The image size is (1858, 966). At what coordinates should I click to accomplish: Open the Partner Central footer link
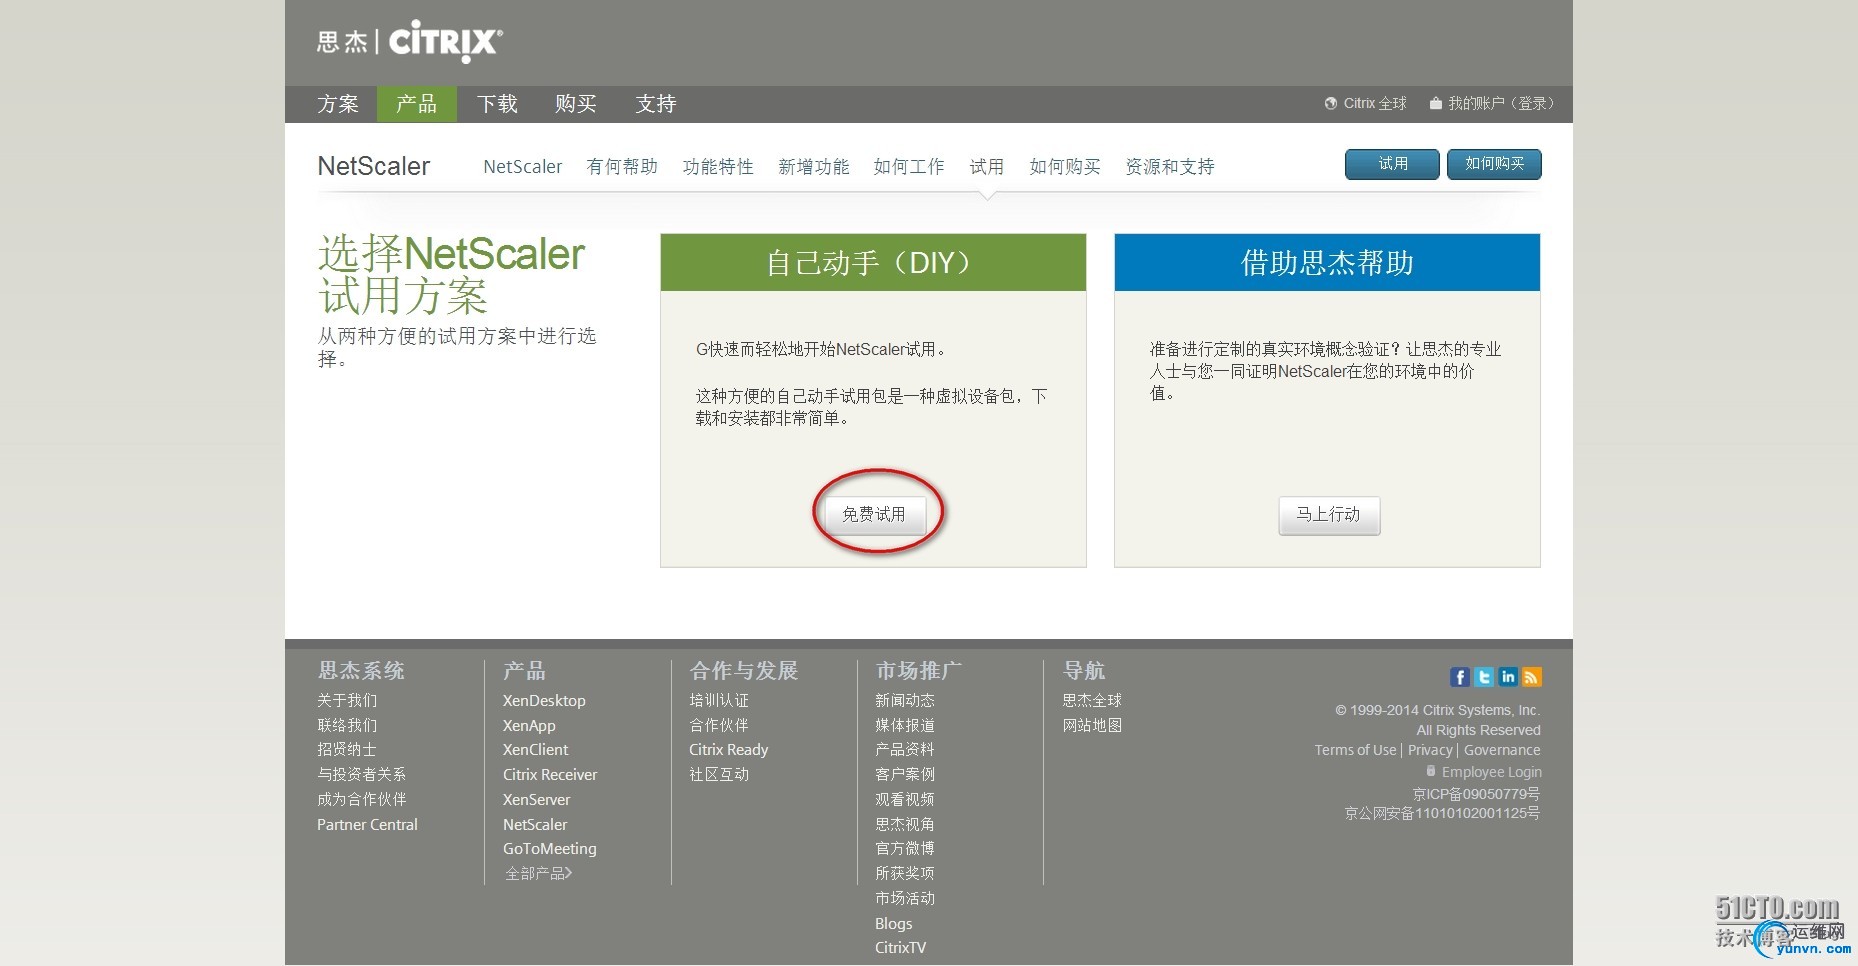[367, 824]
